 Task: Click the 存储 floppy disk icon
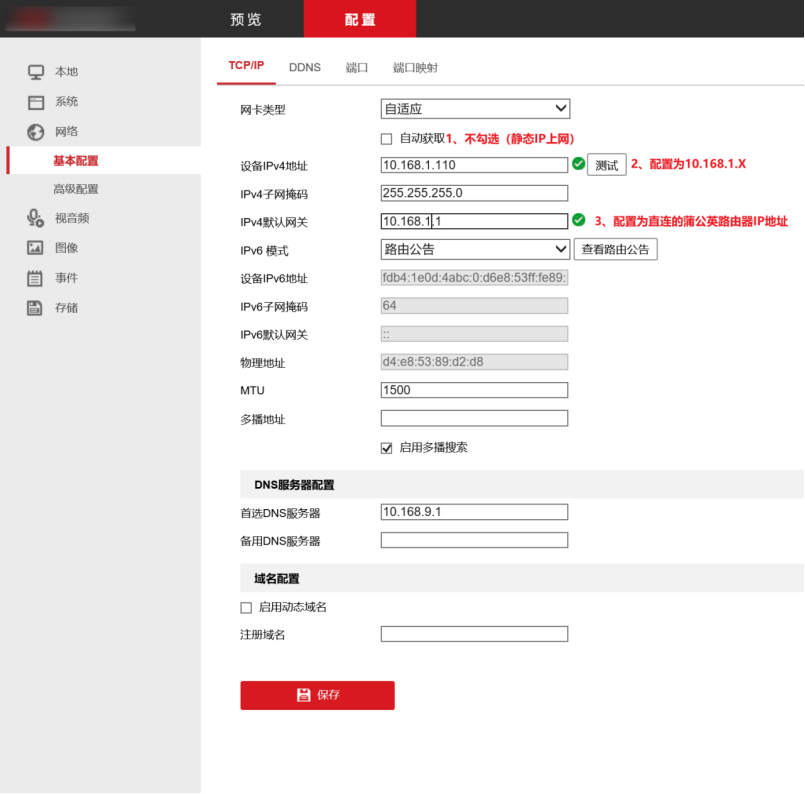pos(36,308)
